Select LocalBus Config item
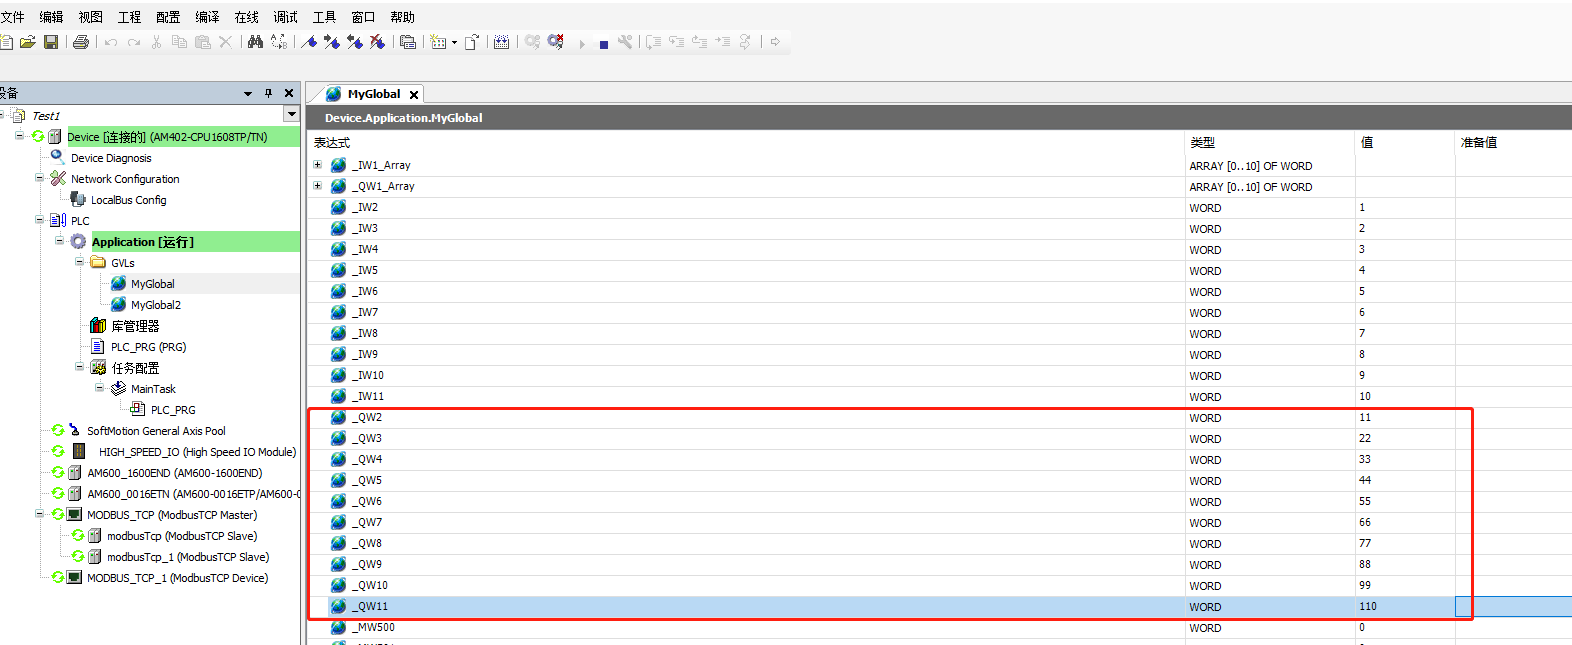Viewport: 1572px width, 645px height. [x=129, y=200]
